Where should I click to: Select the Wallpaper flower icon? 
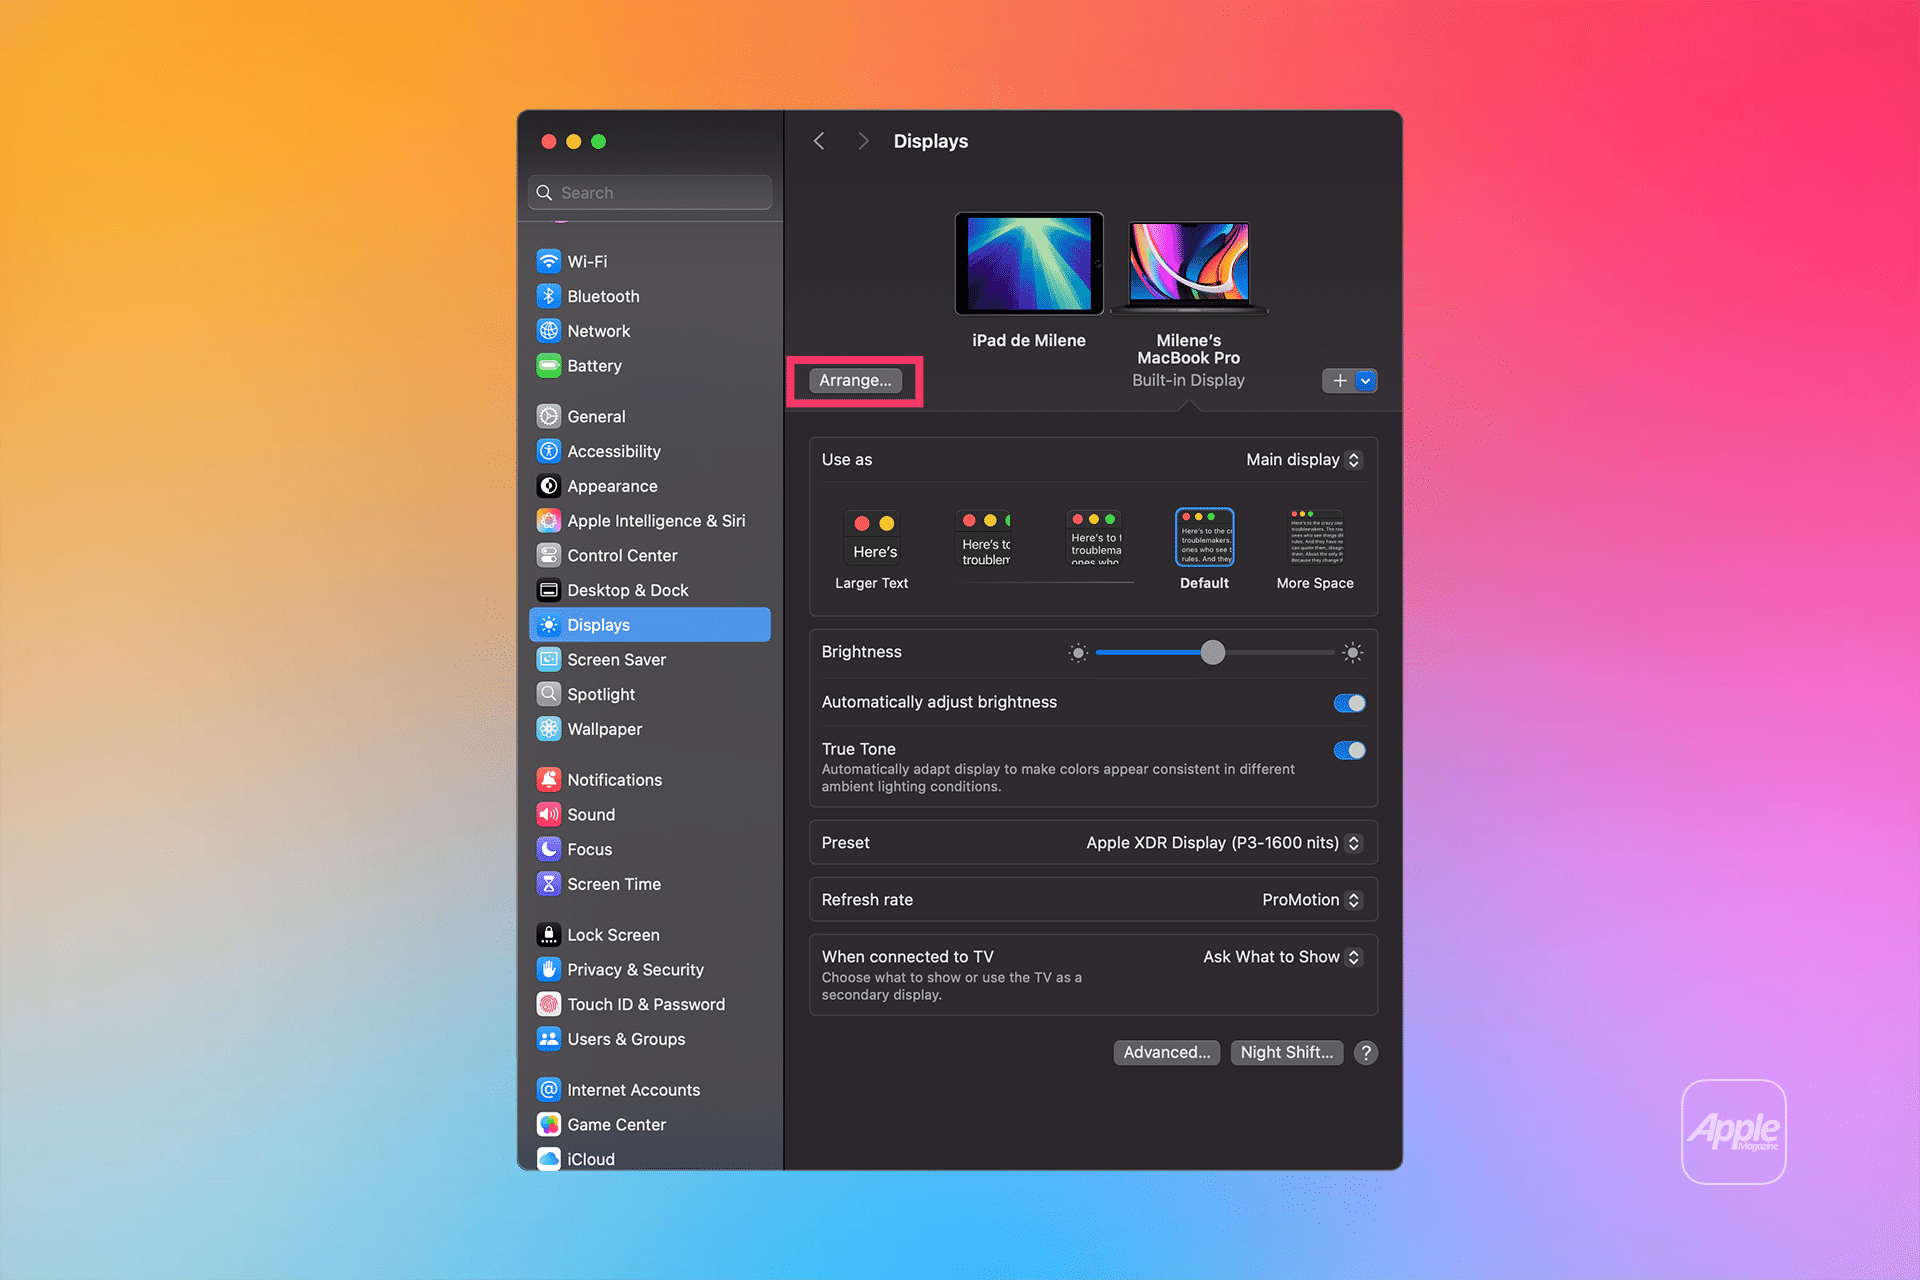[548, 729]
